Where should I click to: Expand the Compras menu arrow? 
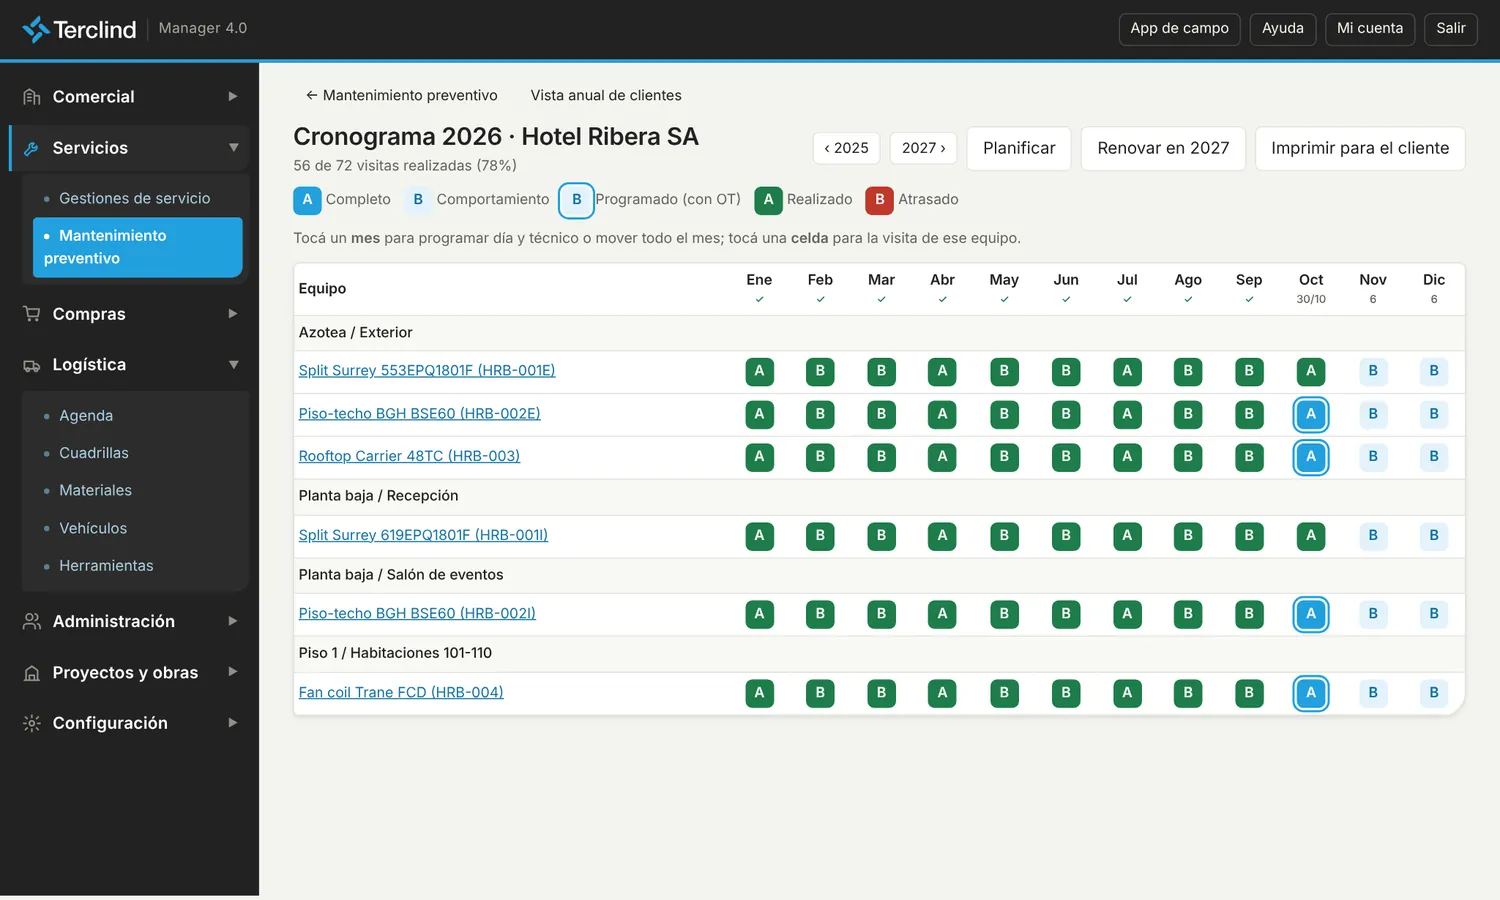point(233,314)
